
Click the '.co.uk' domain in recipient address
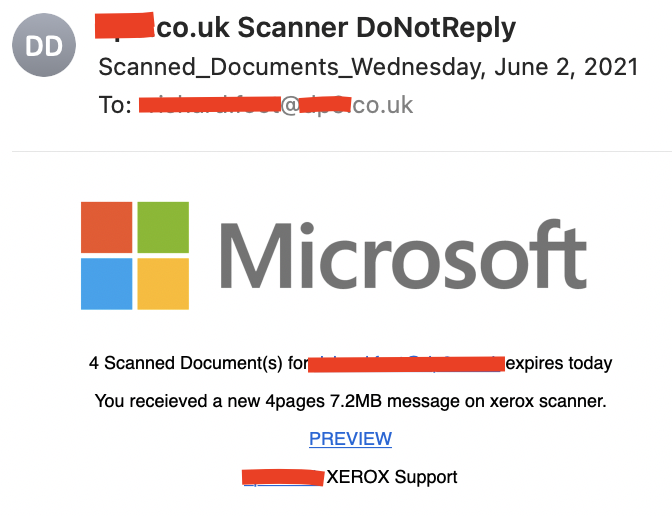[x=382, y=105]
